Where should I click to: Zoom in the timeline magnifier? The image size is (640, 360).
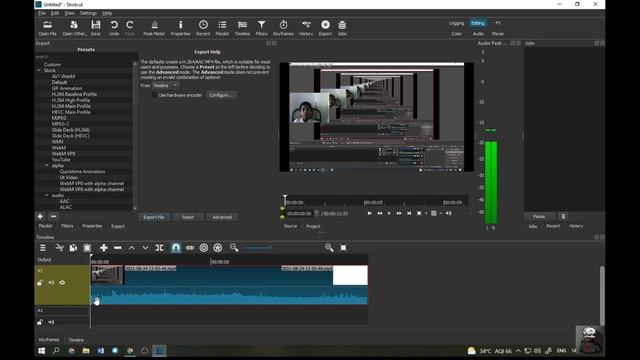click(329, 247)
